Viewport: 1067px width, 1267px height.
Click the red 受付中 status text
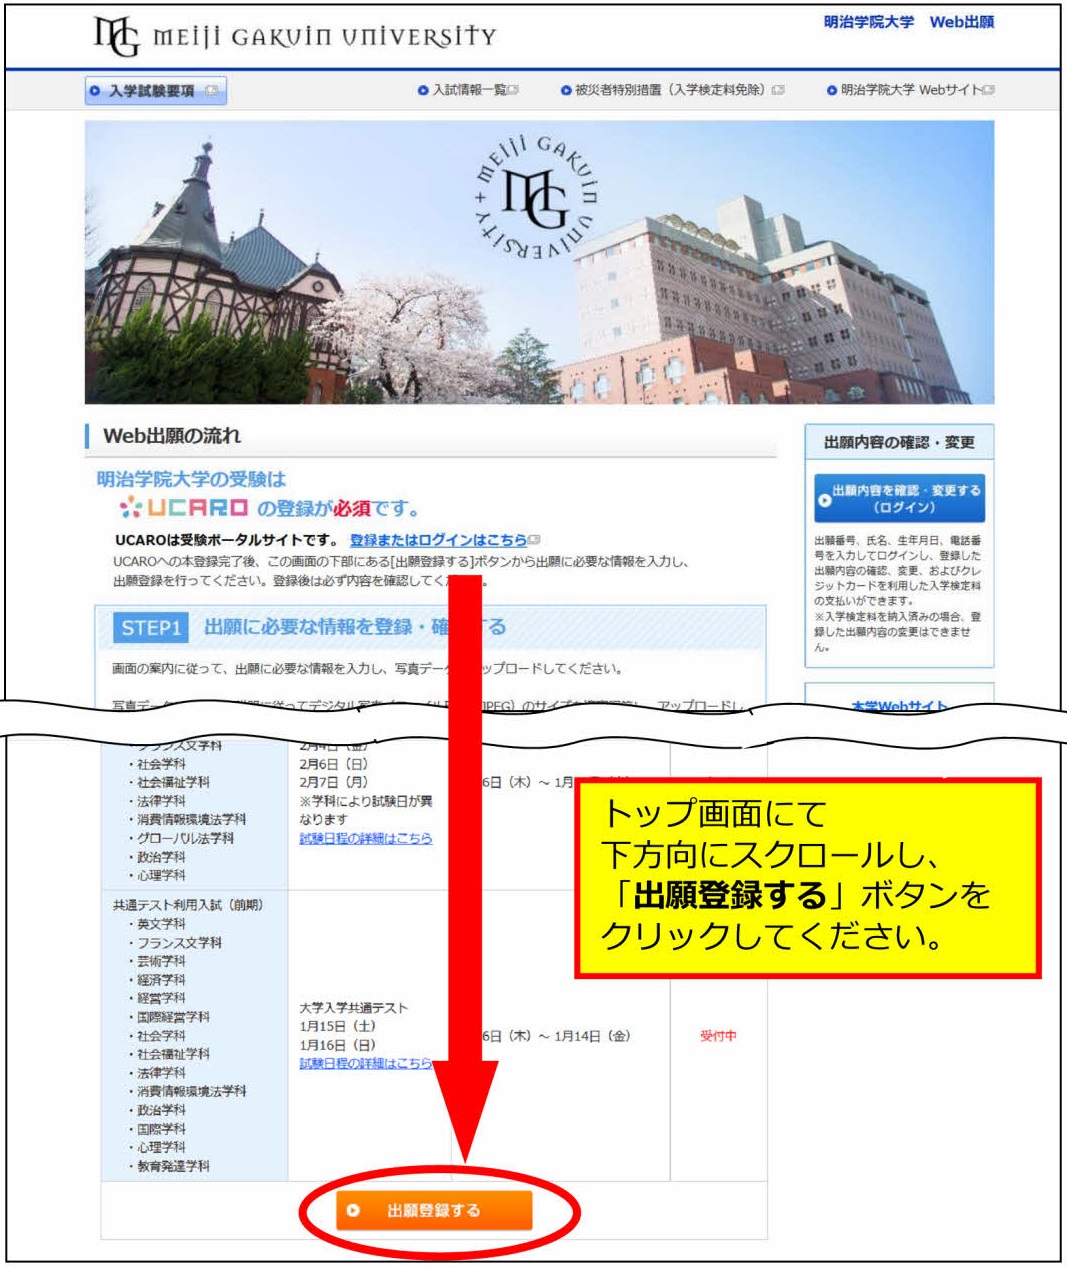tap(718, 1036)
